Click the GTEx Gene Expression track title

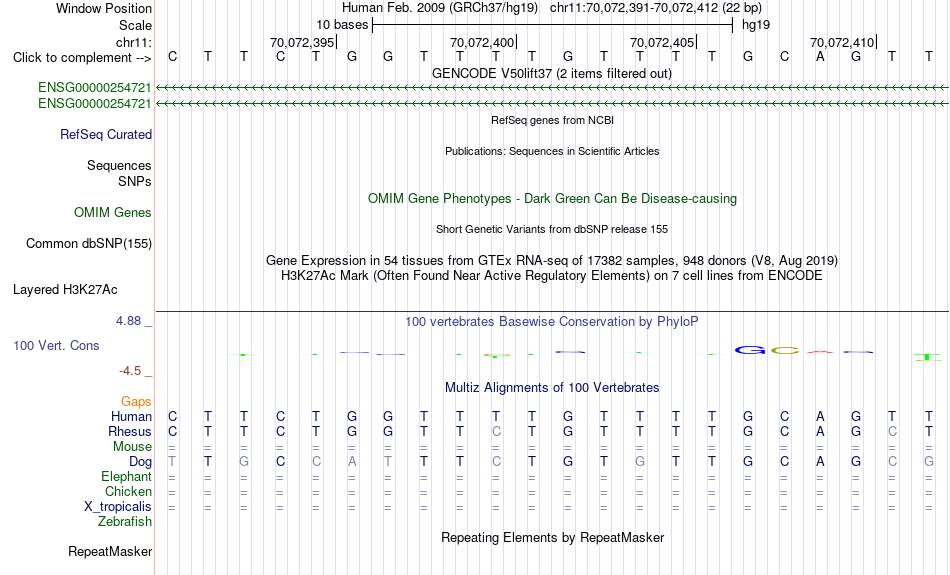point(552,261)
